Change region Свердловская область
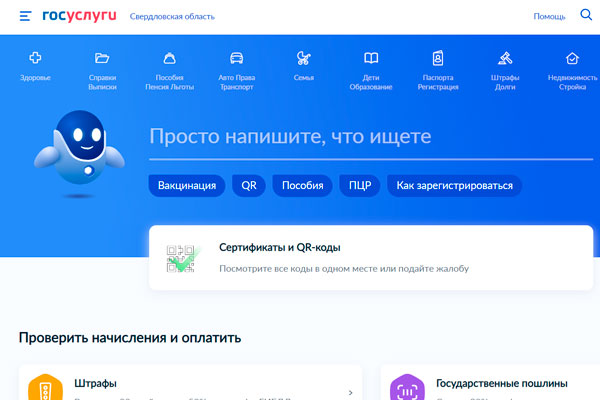This screenshot has height=400, width=600. (x=172, y=16)
